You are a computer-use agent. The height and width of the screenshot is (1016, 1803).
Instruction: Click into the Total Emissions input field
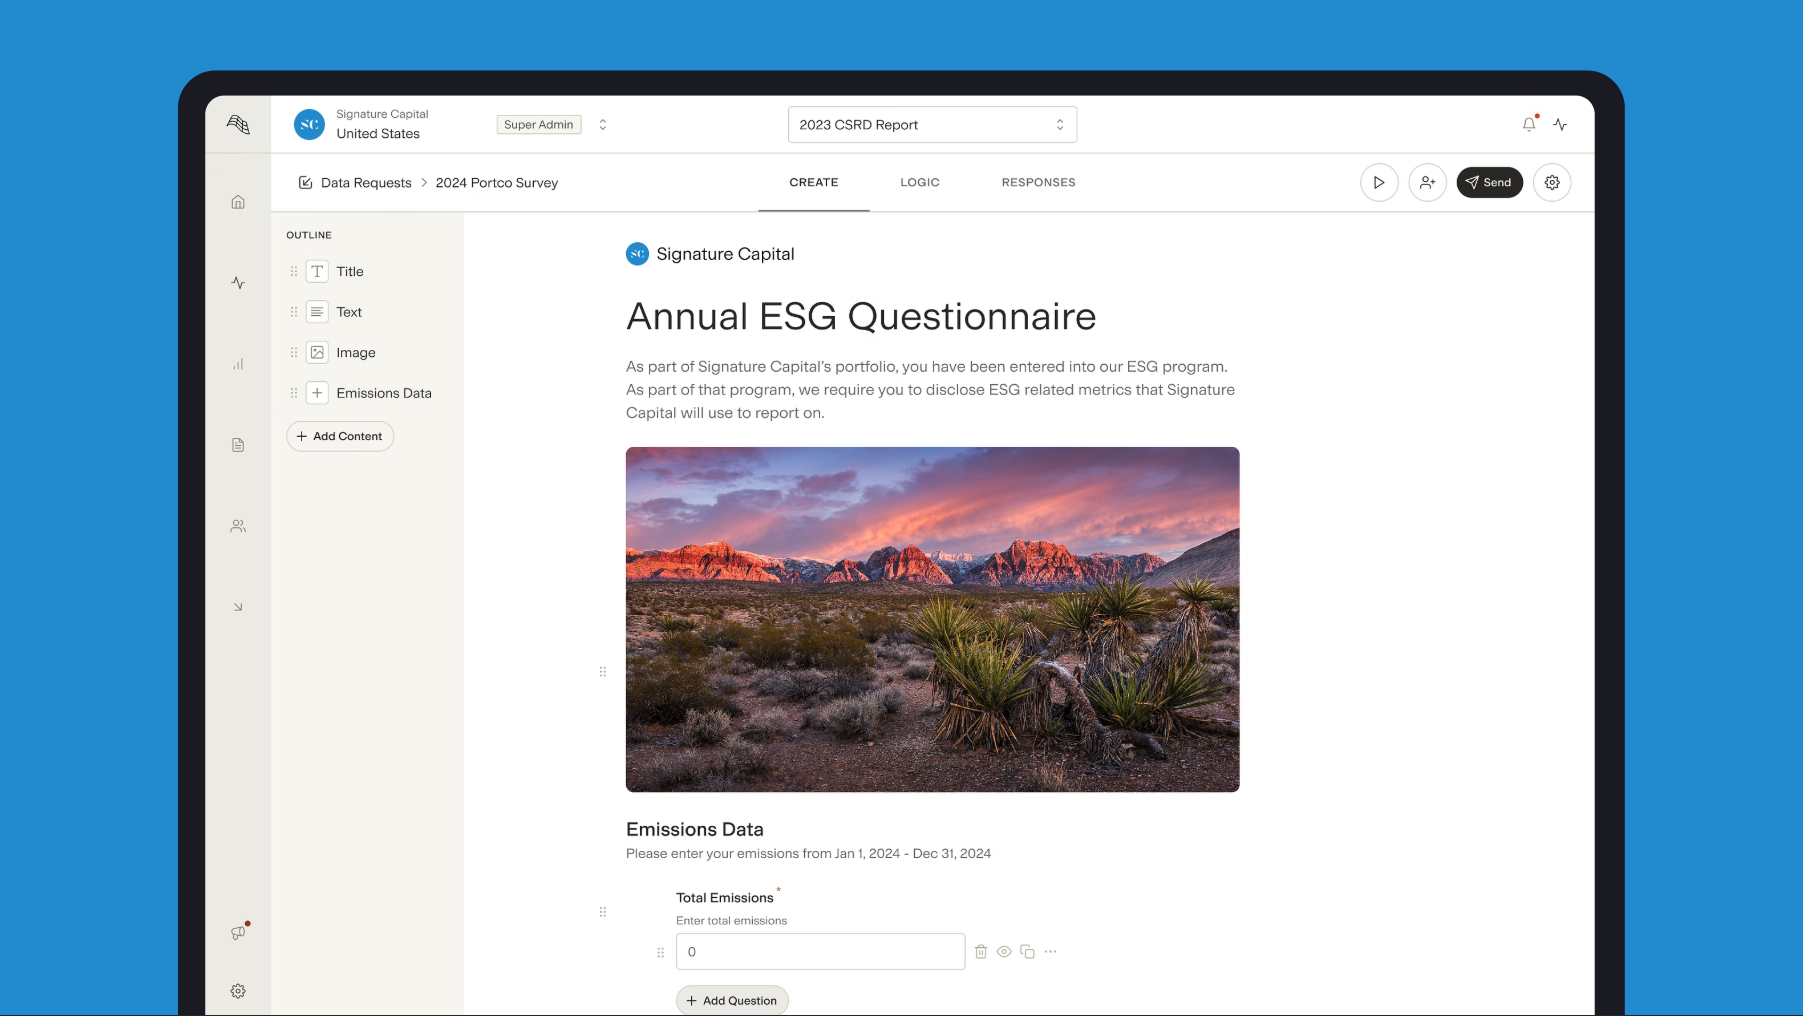coord(820,952)
